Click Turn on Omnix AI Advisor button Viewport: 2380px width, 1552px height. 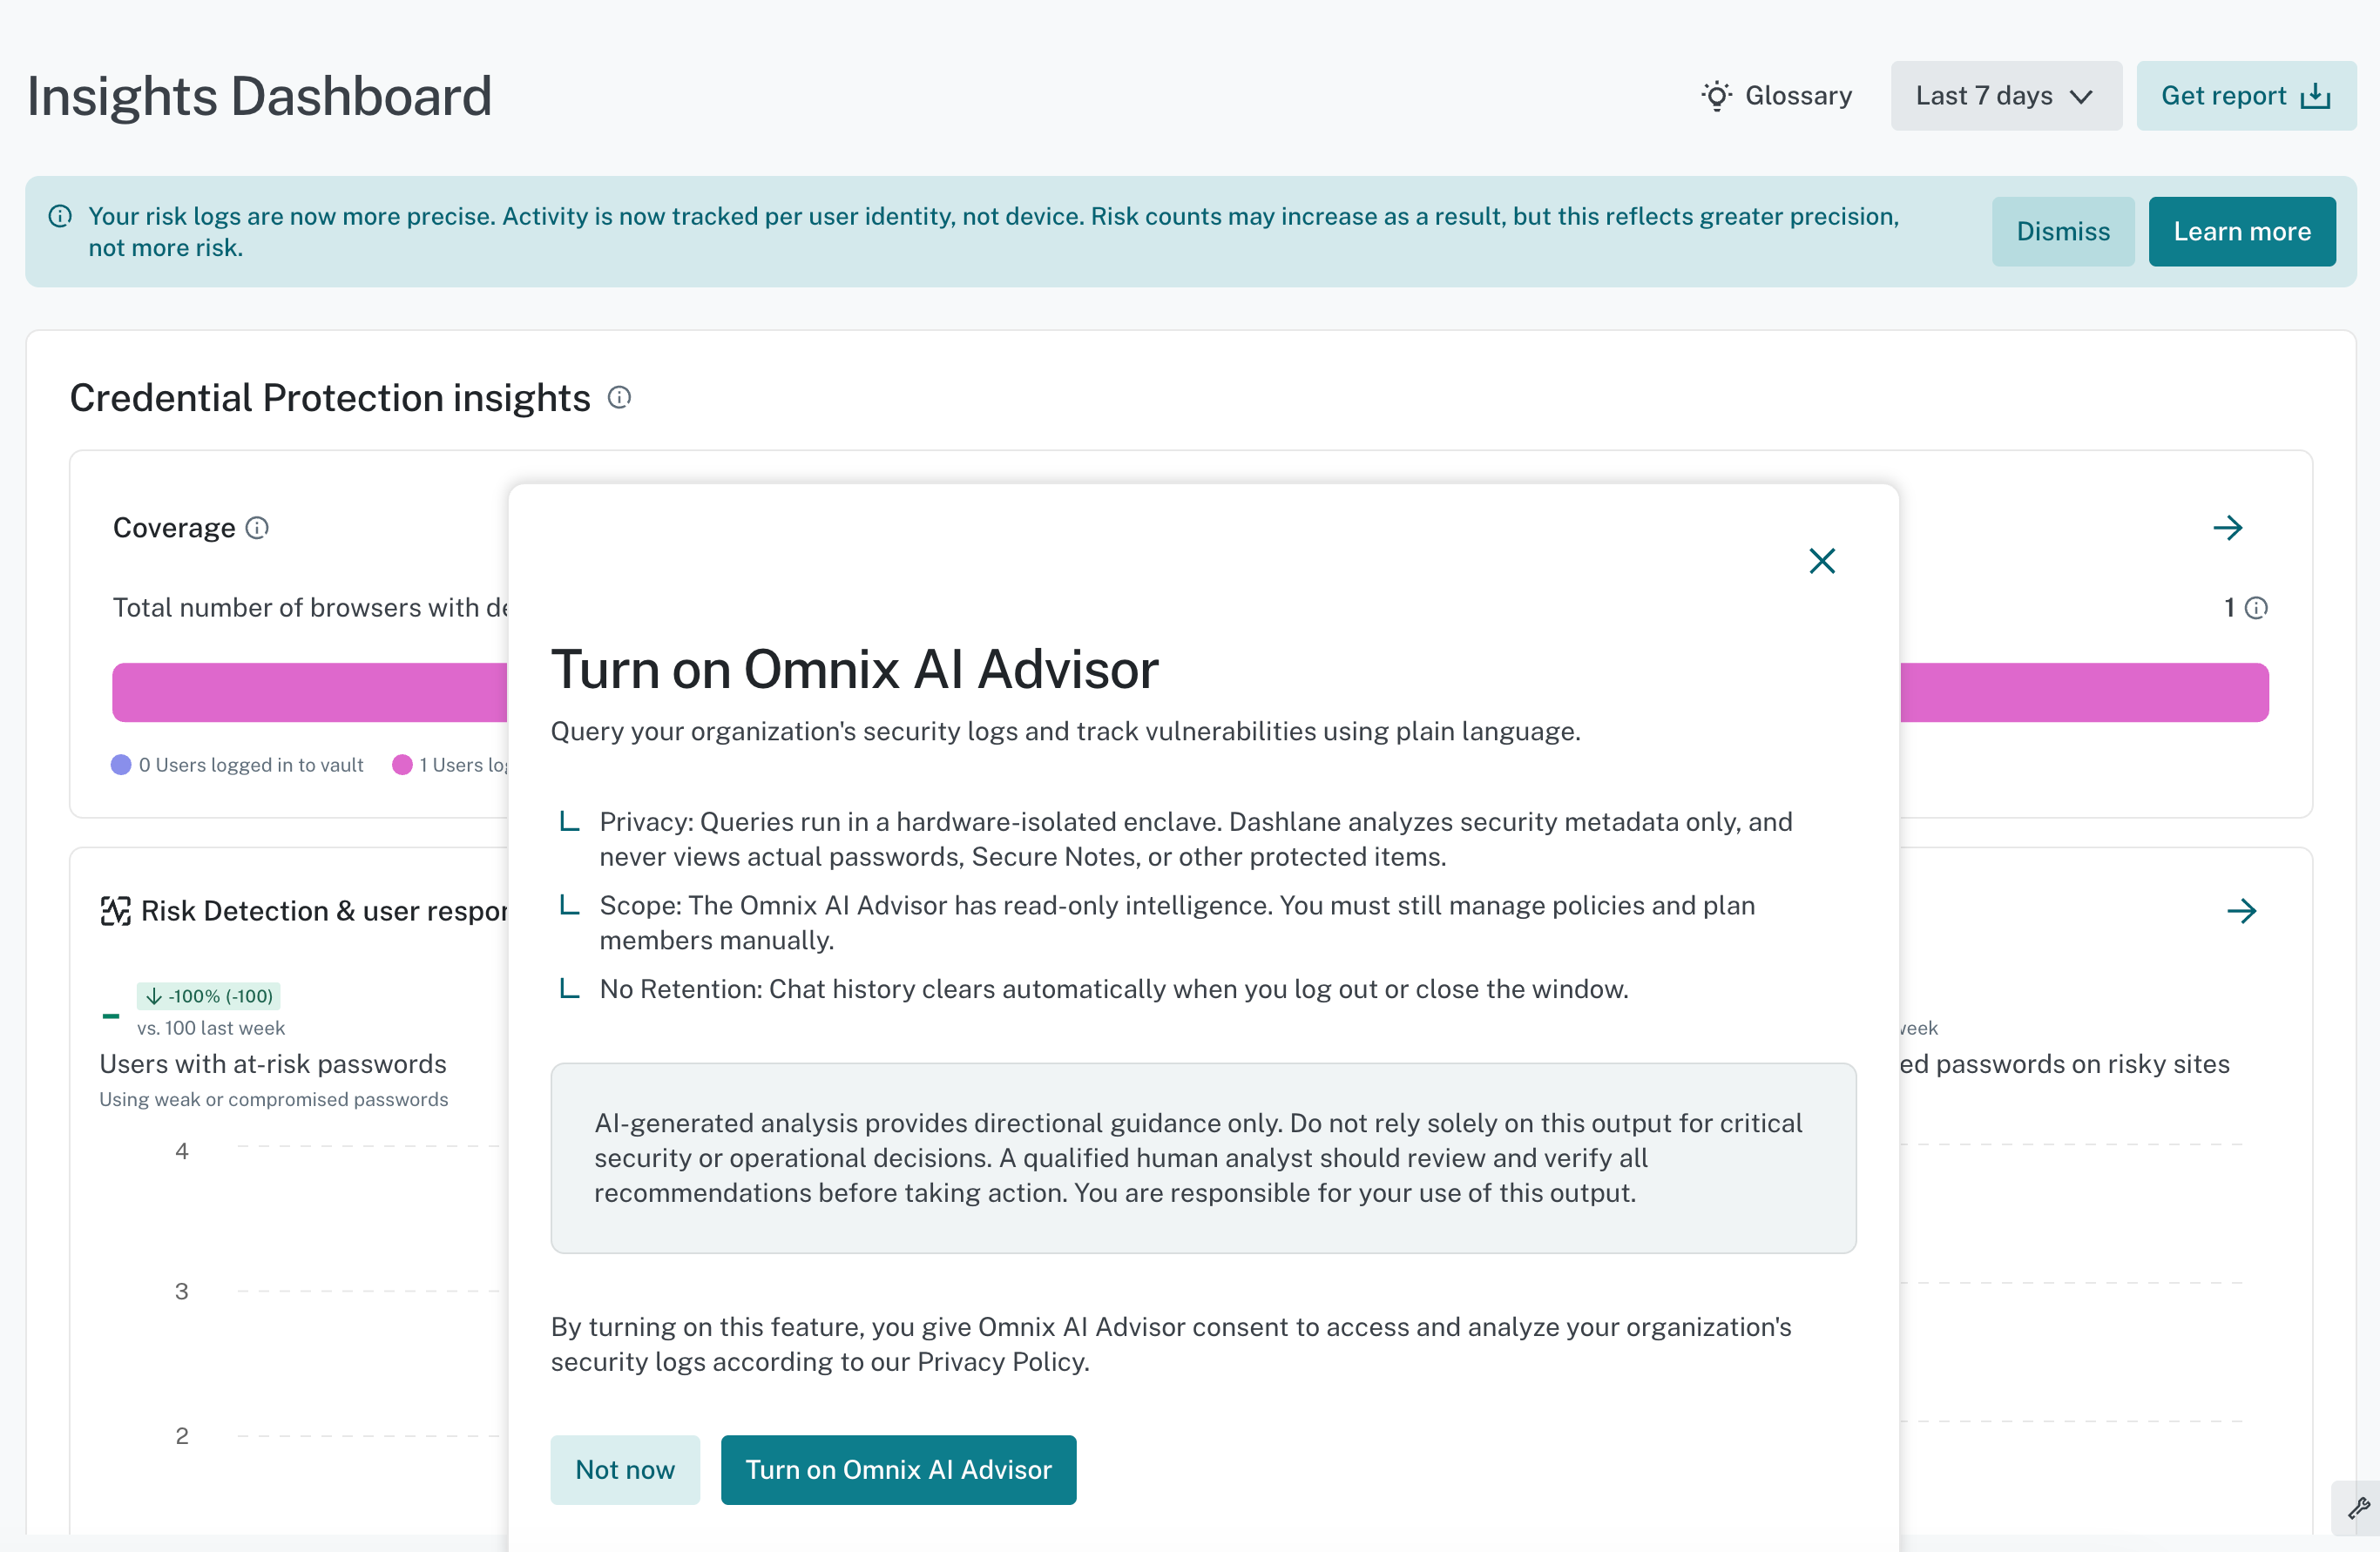(x=898, y=1469)
